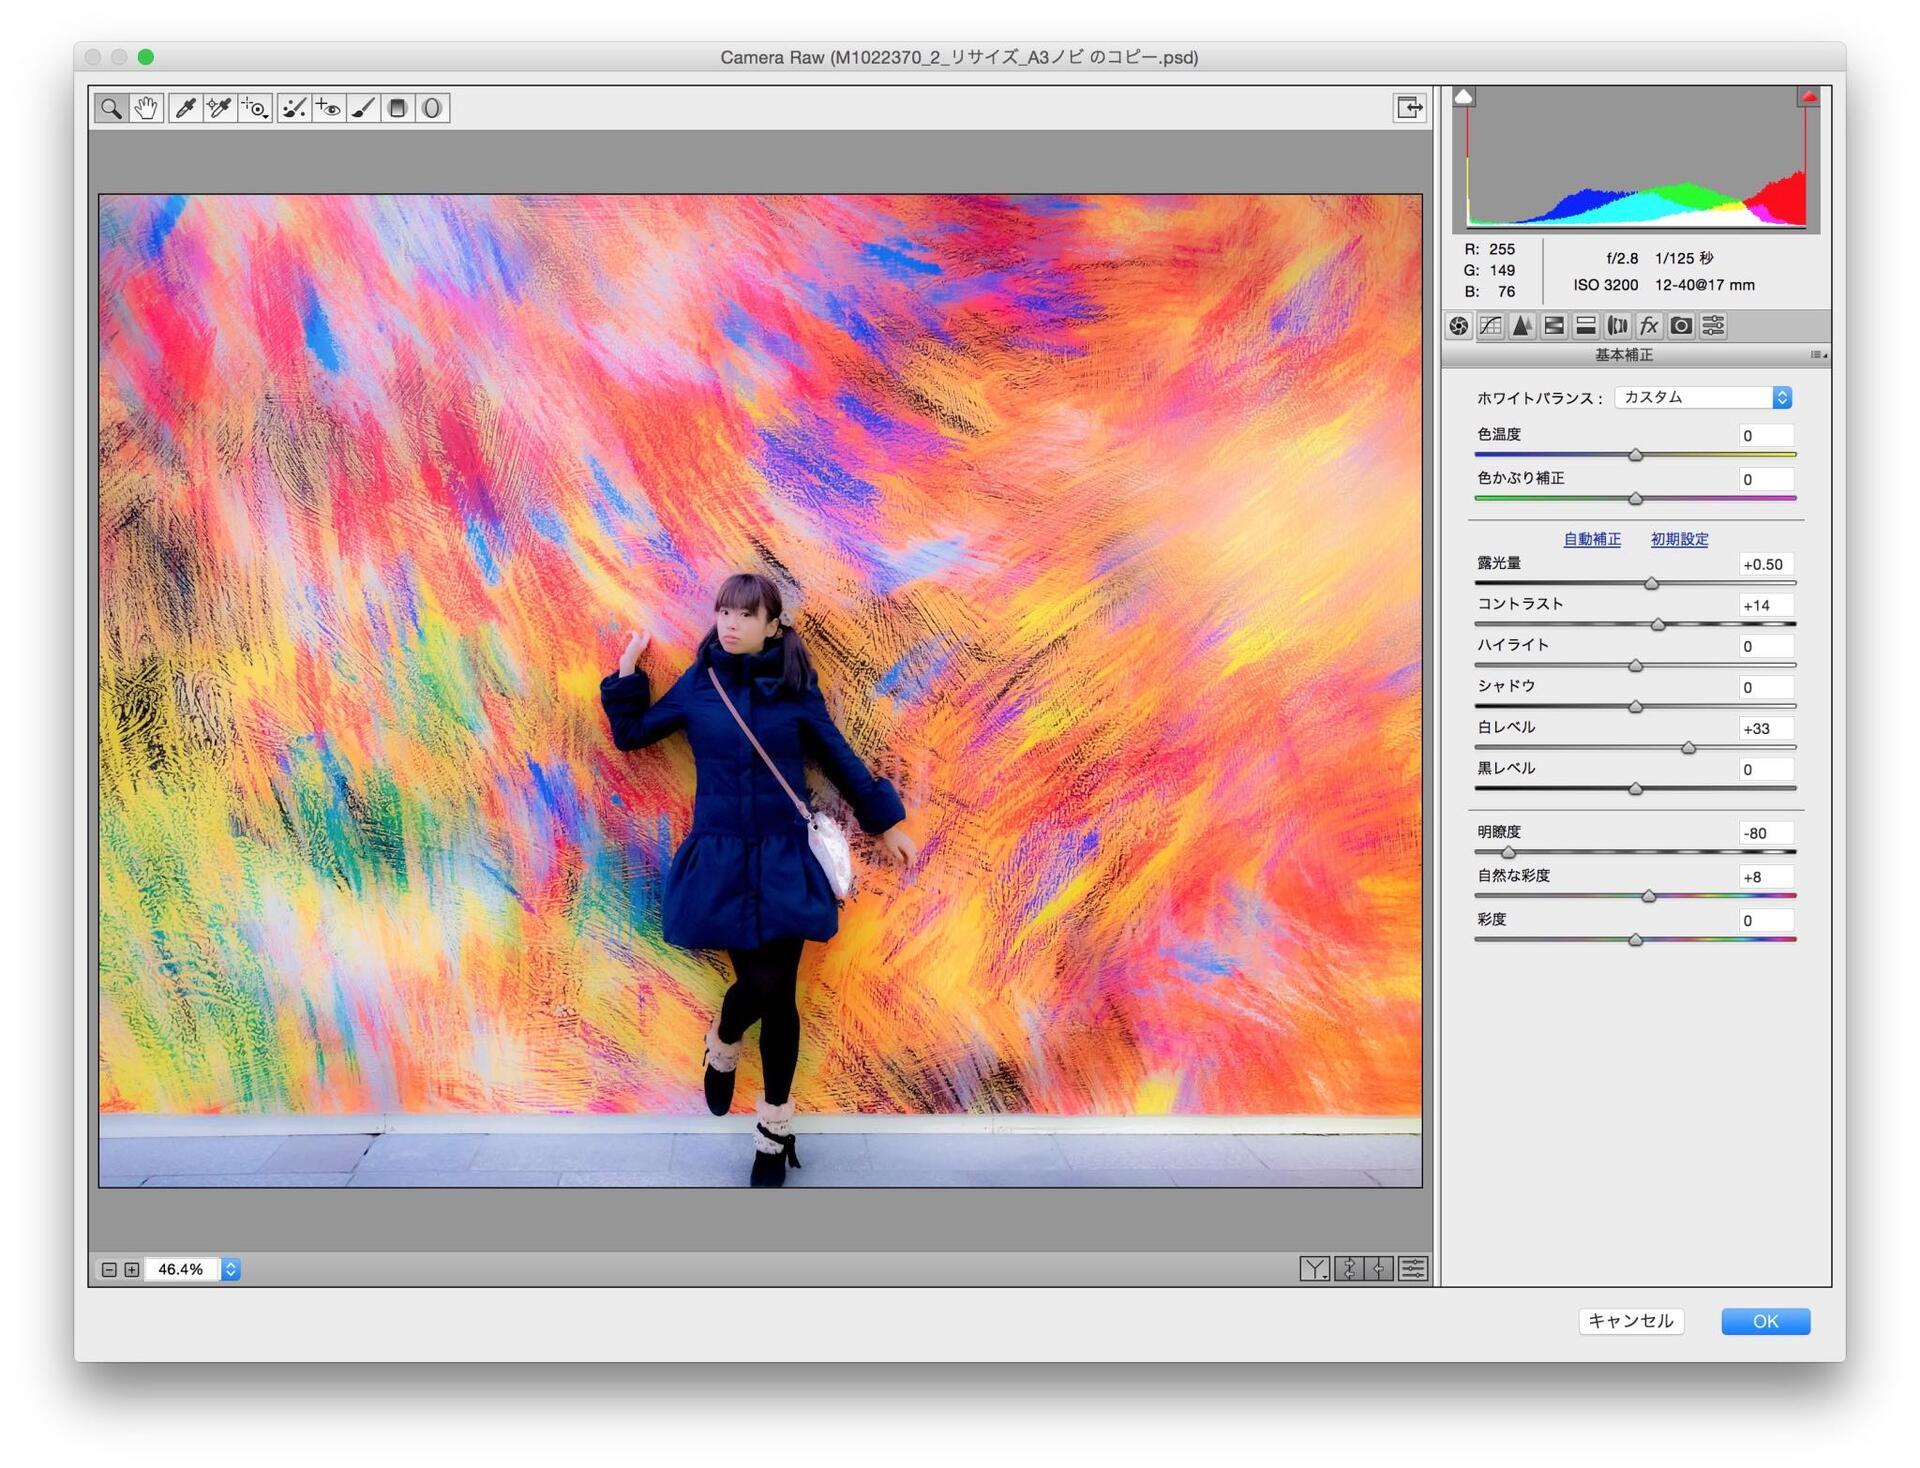Viewport: 1920px width, 1468px height.
Task: Toggle shadow clipping warning in histogram
Action: (1464, 97)
